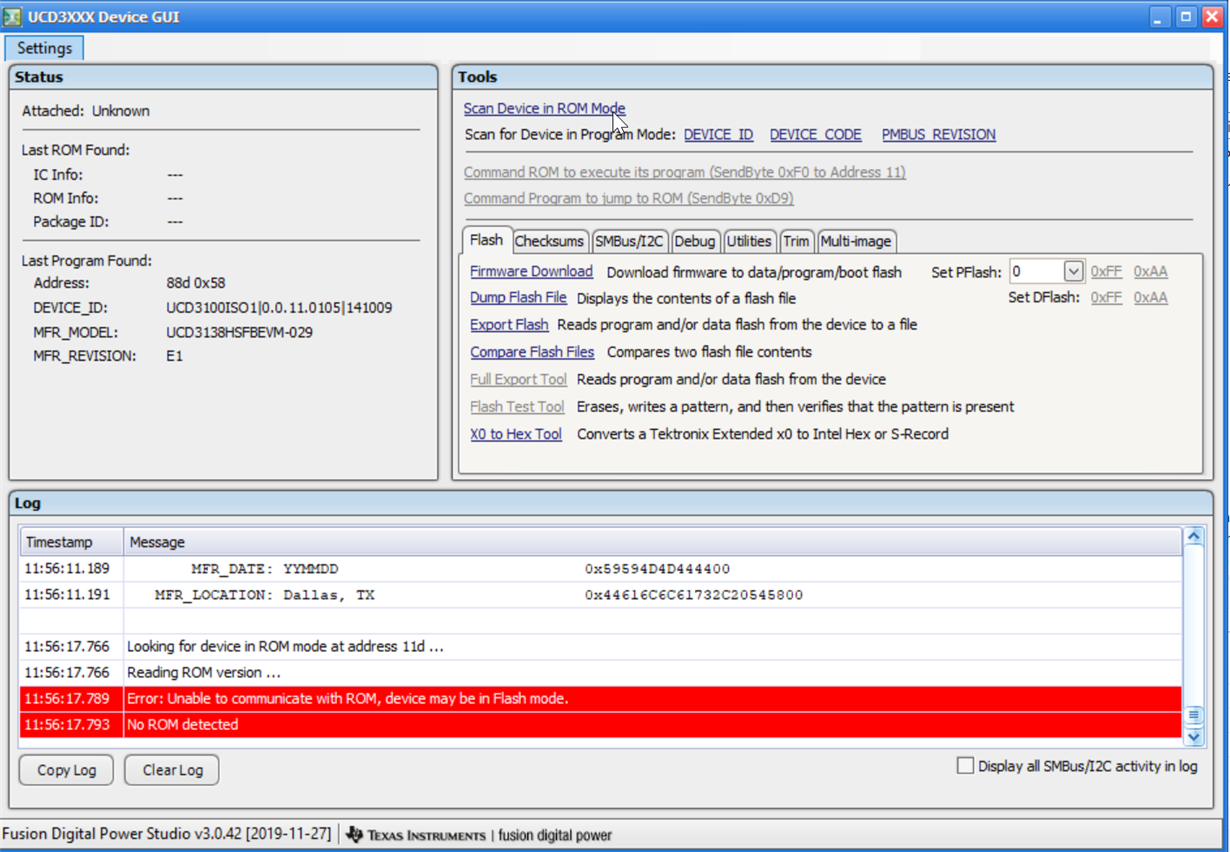This screenshot has width=1230, height=852.
Task: Enable Display all SMBus/I2C activity in log
Action: [965, 766]
